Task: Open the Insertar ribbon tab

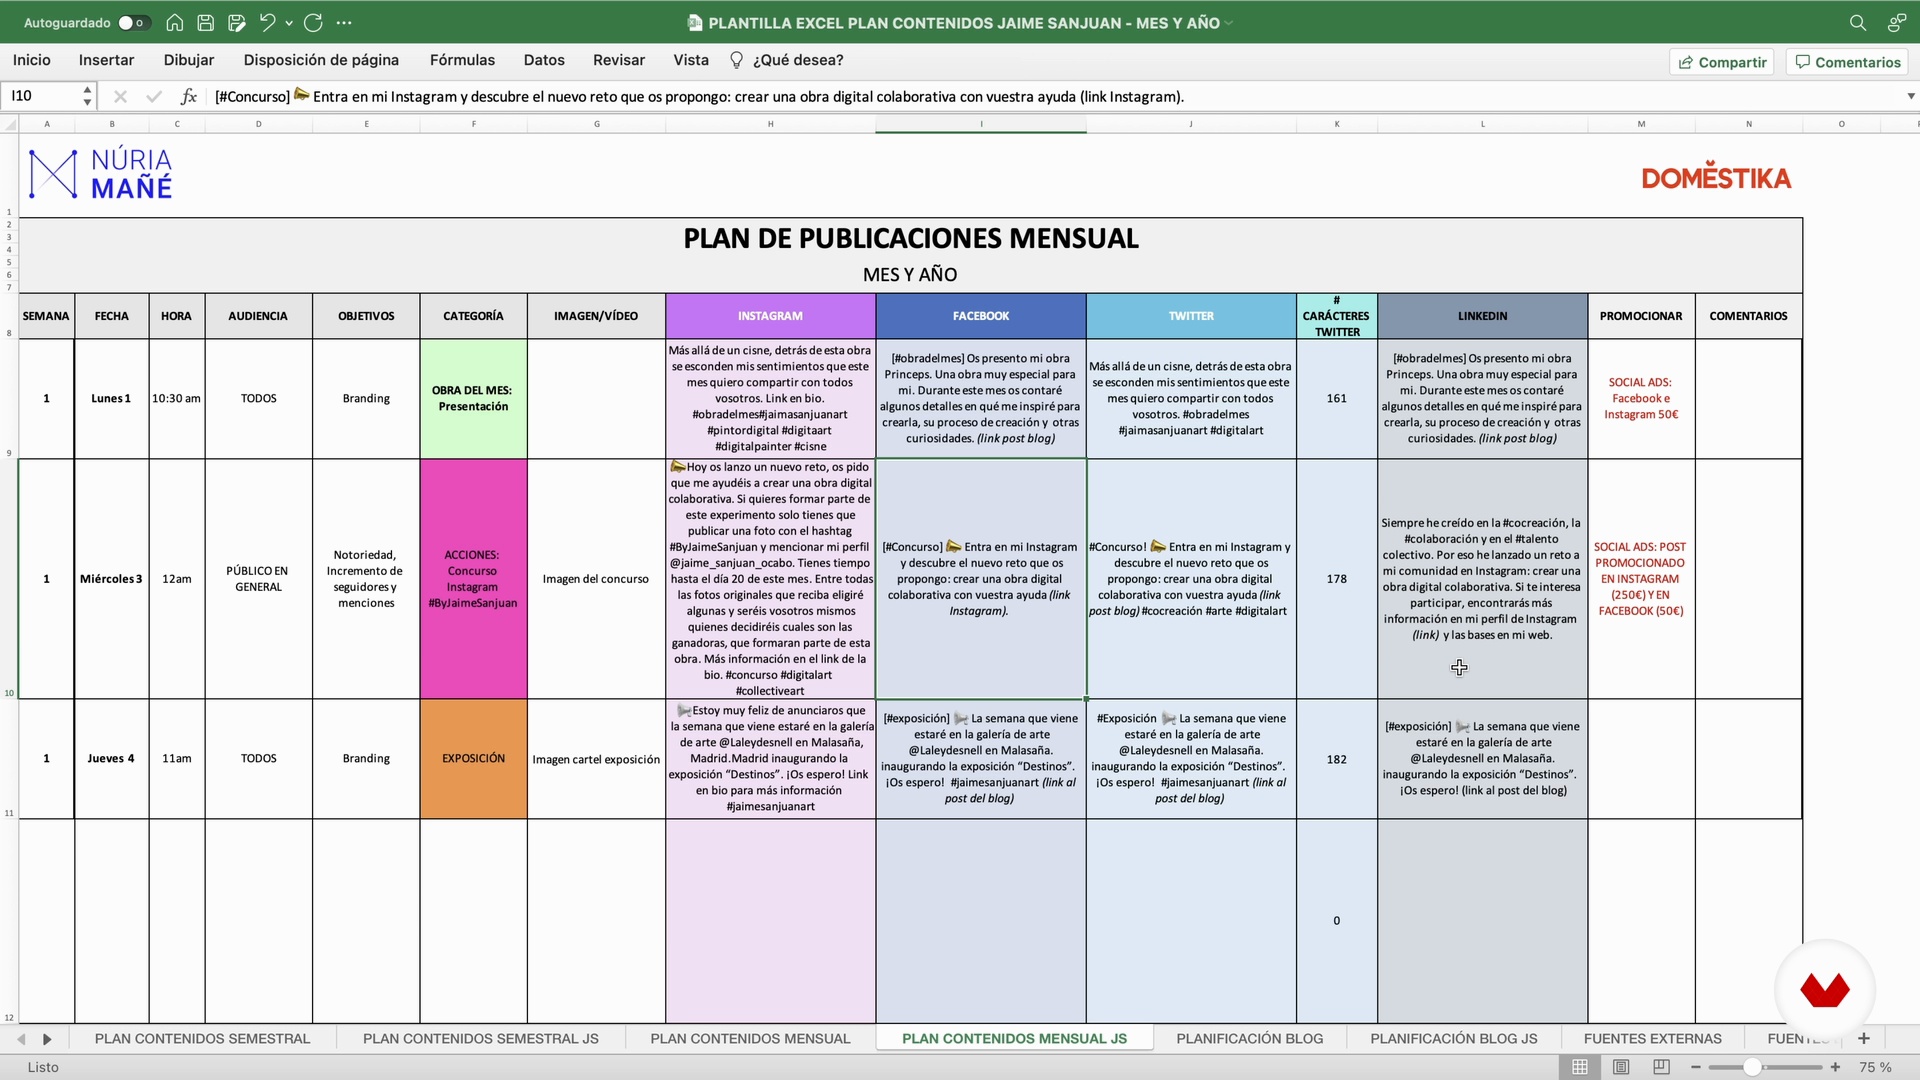Action: click(x=106, y=60)
